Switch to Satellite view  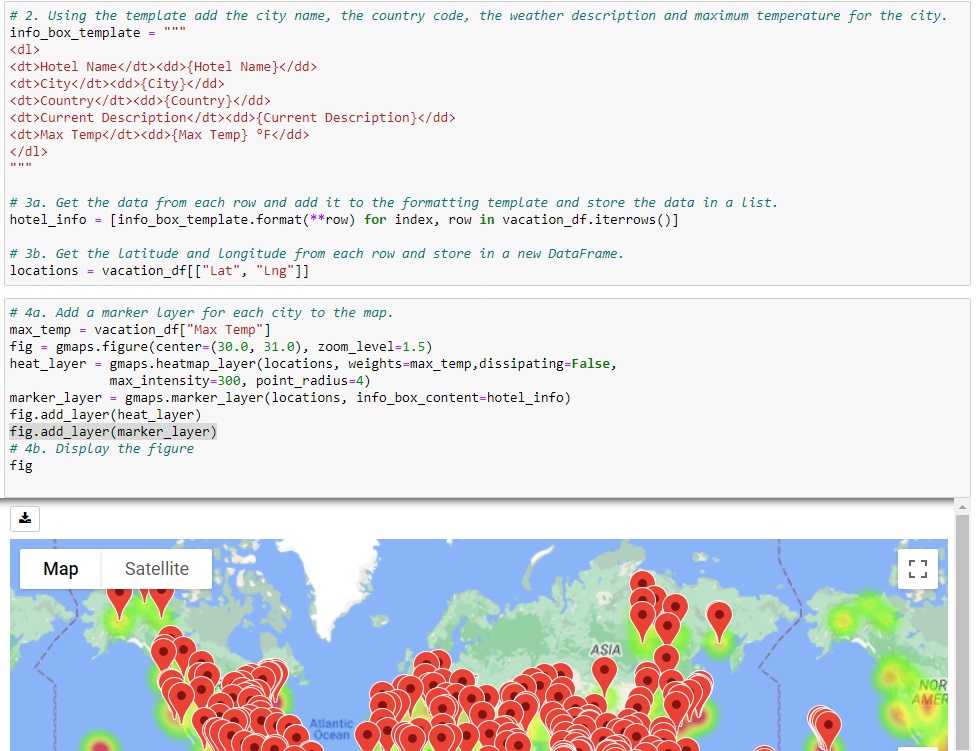tap(156, 568)
